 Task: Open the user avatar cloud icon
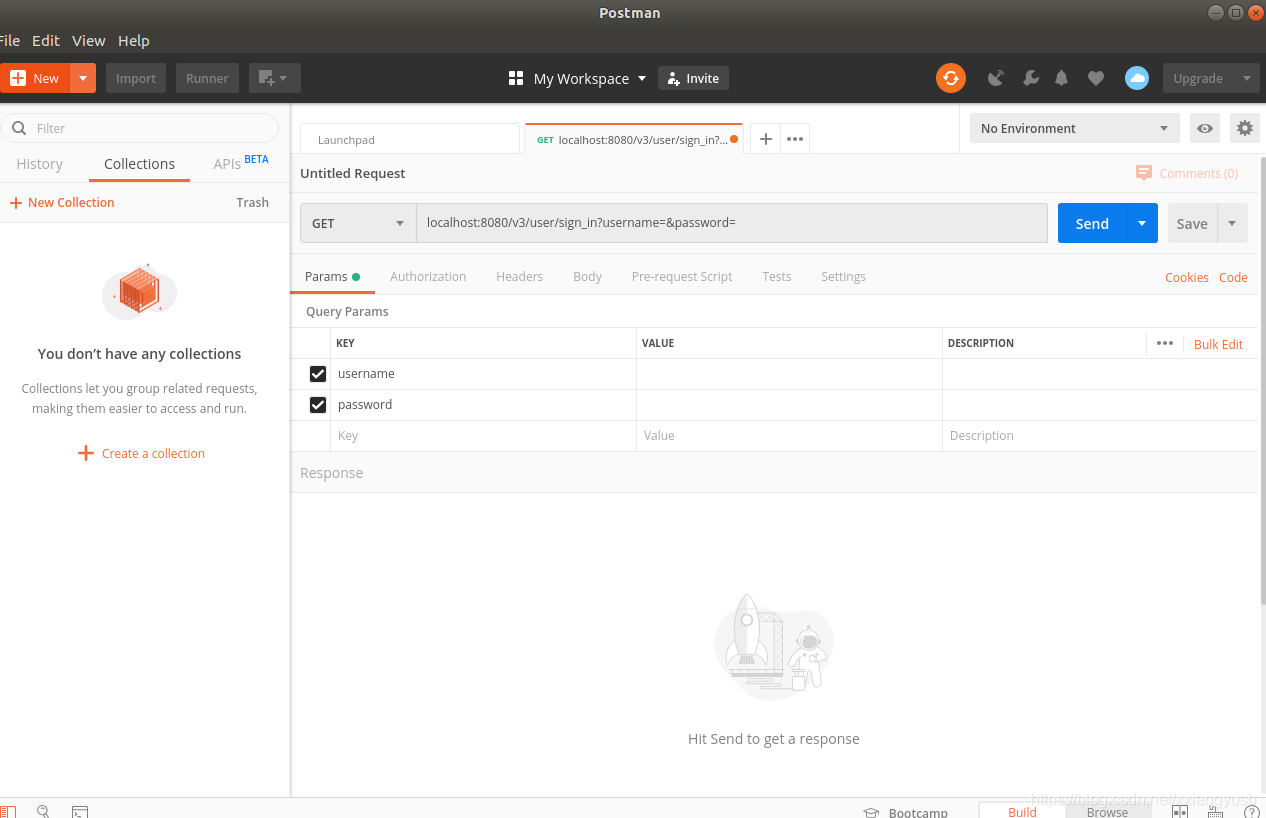pos(1137,78)
